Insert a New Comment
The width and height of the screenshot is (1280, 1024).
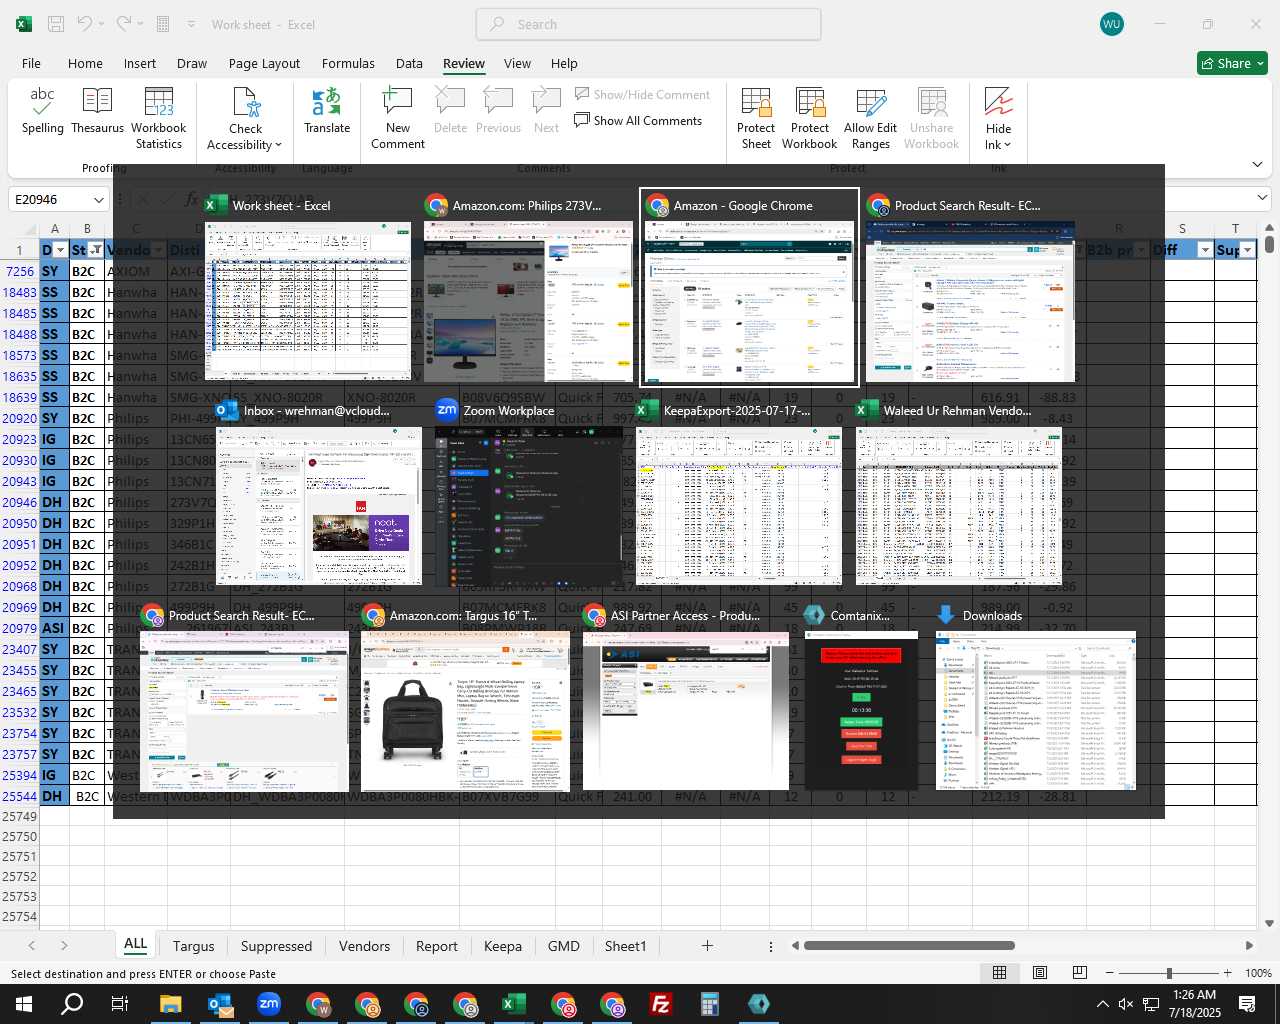coord(398,118)
